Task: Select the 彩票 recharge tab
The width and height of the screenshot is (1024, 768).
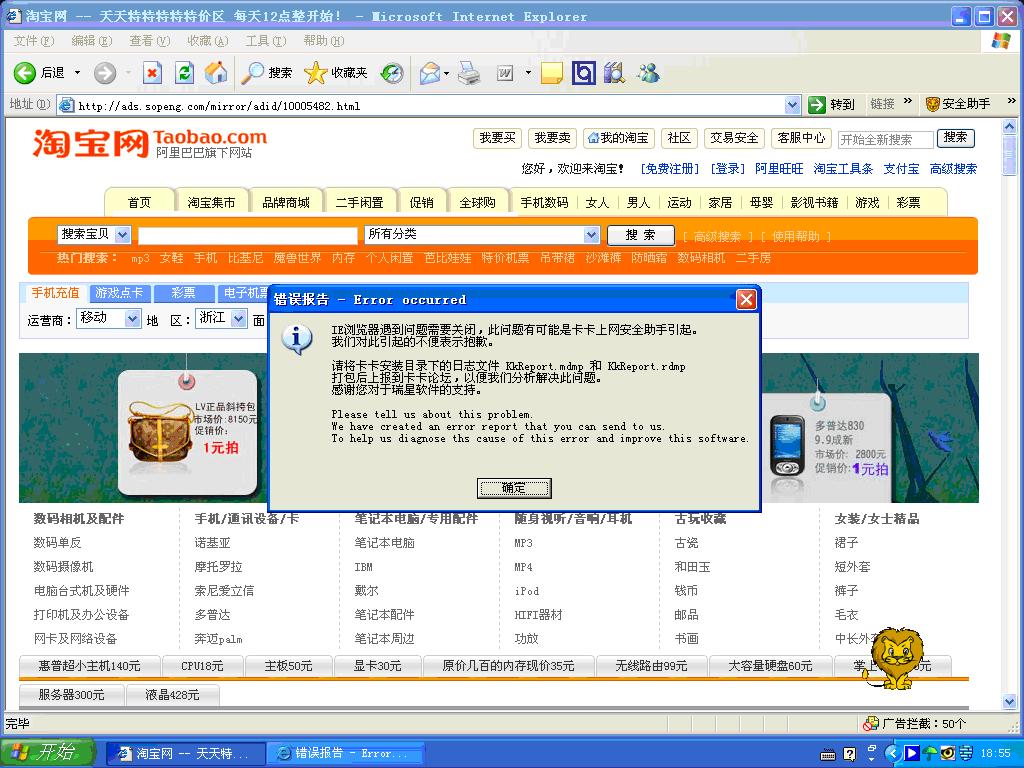Action: pos(184,293)
